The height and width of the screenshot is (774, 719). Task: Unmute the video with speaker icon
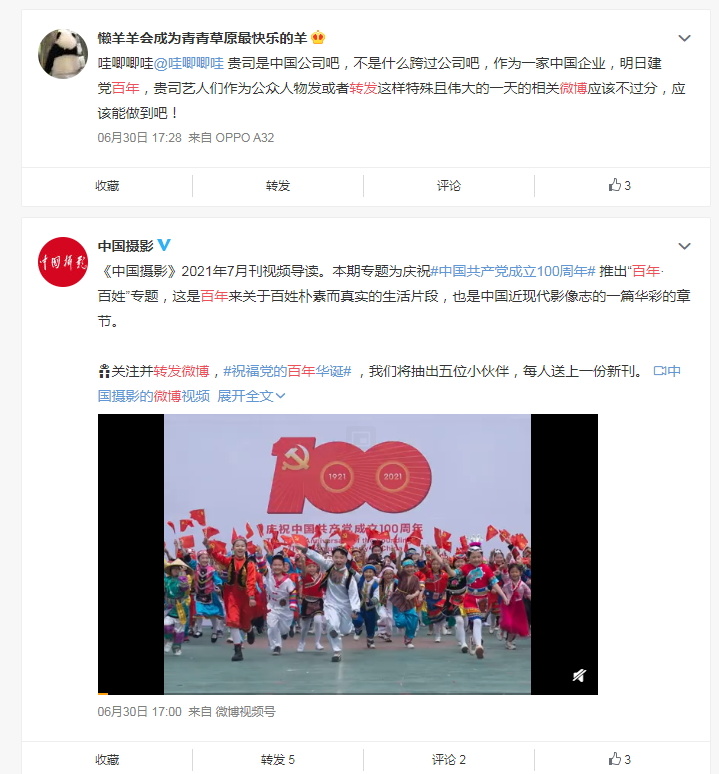pyautogui.click(x=578, y=675)
